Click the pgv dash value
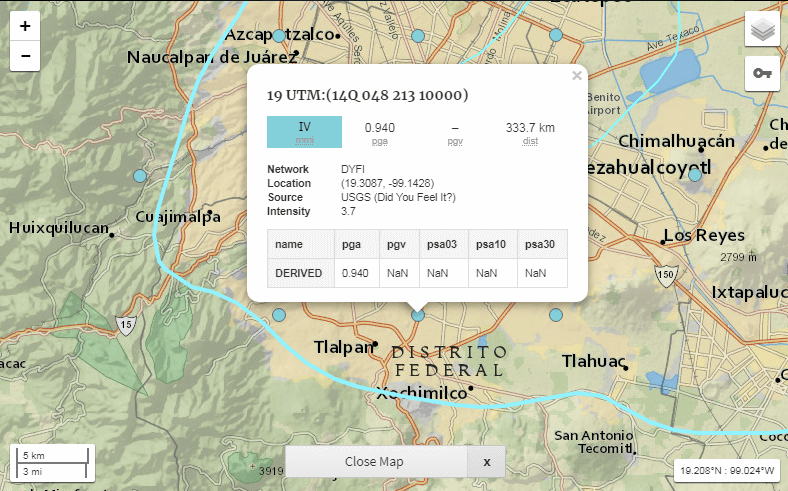Screen dimensions: 788x491 pyautogui.click(x=455, y=128)
